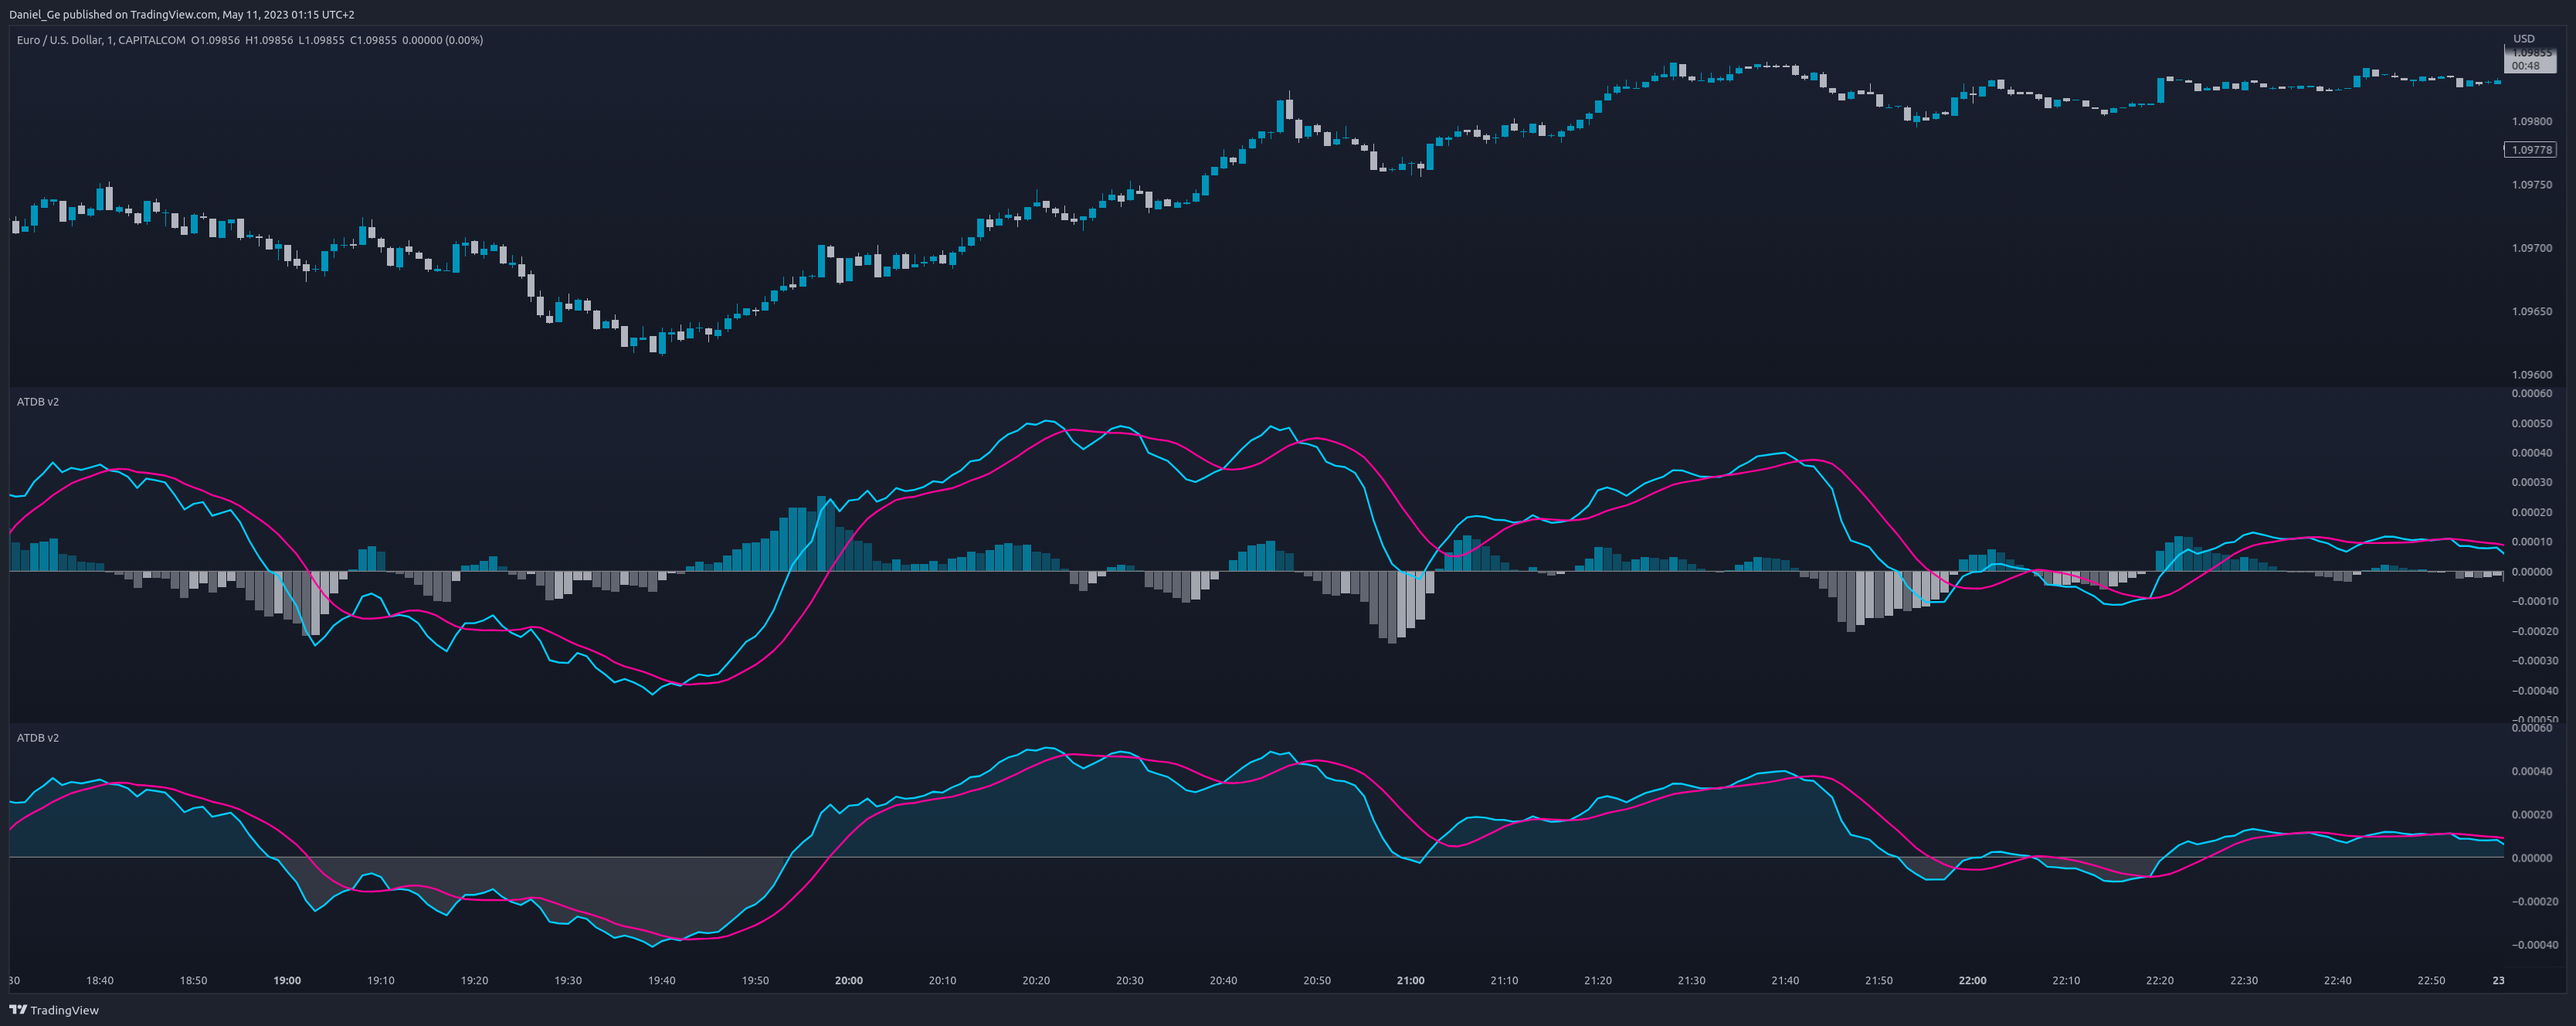Click the 19:50 time axis label

point(755,981)
